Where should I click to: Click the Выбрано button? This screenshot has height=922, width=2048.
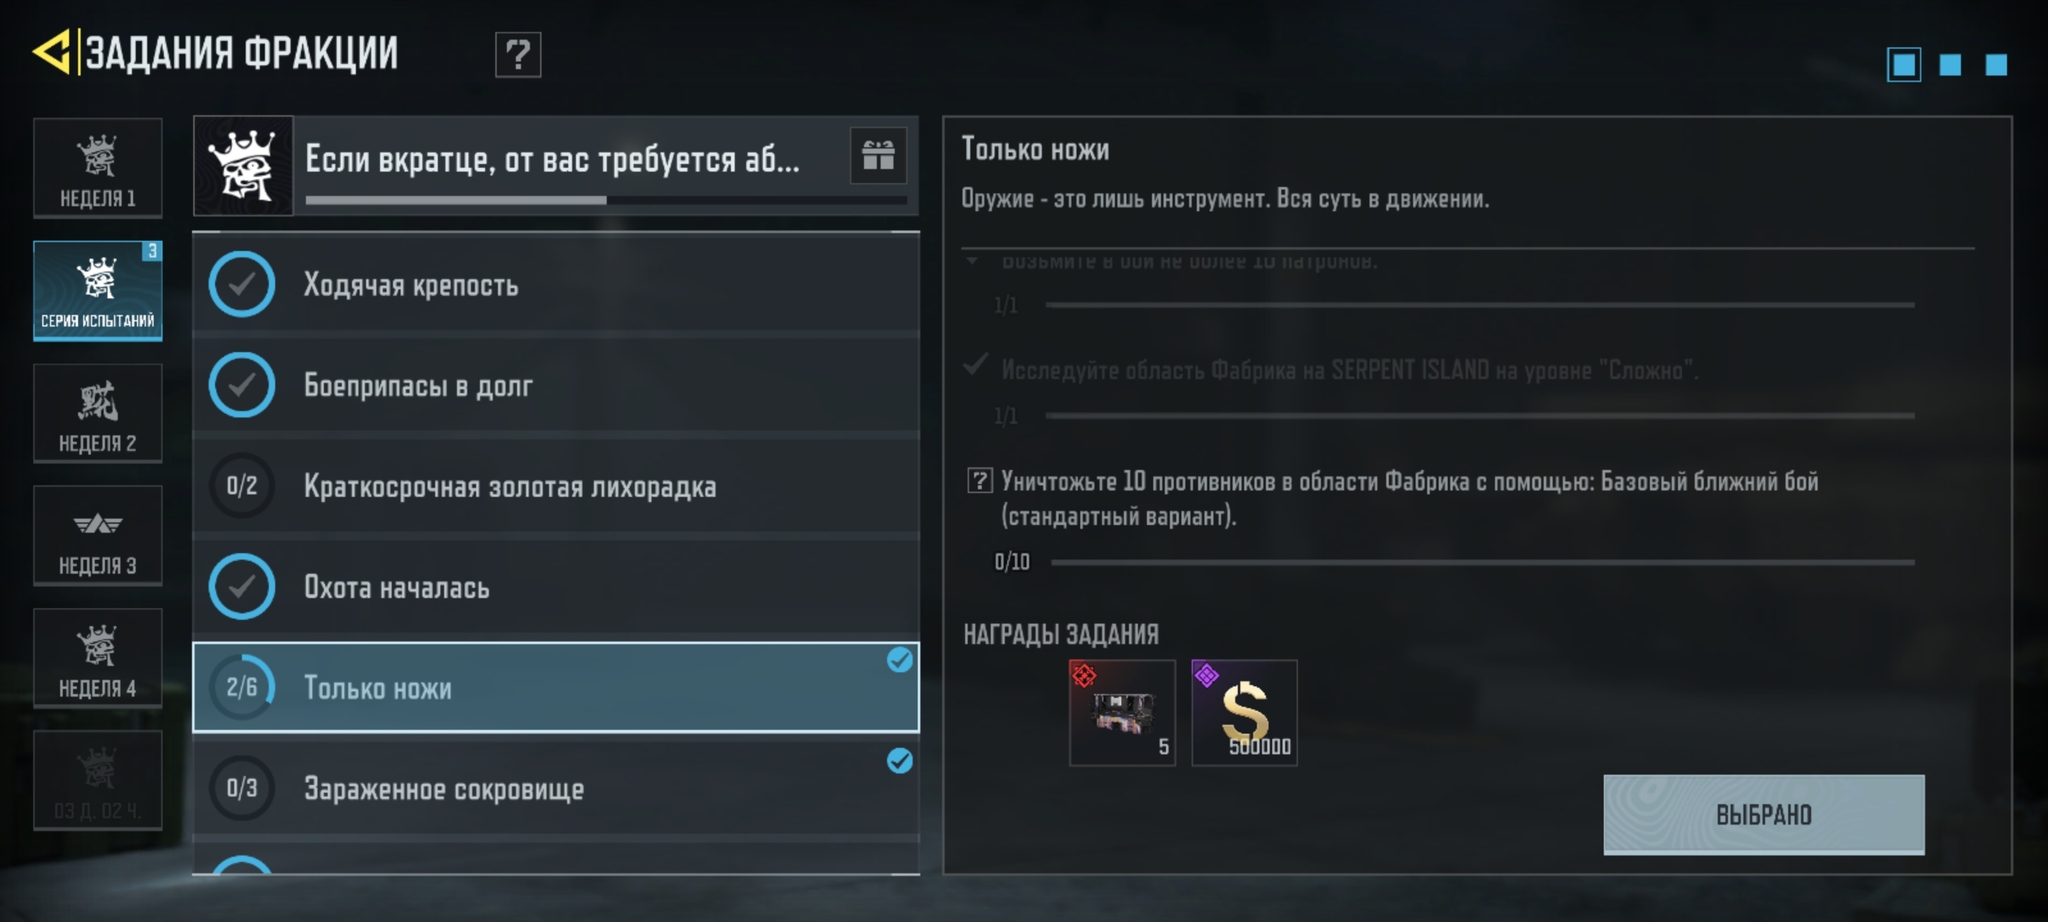pos(1764,814)
